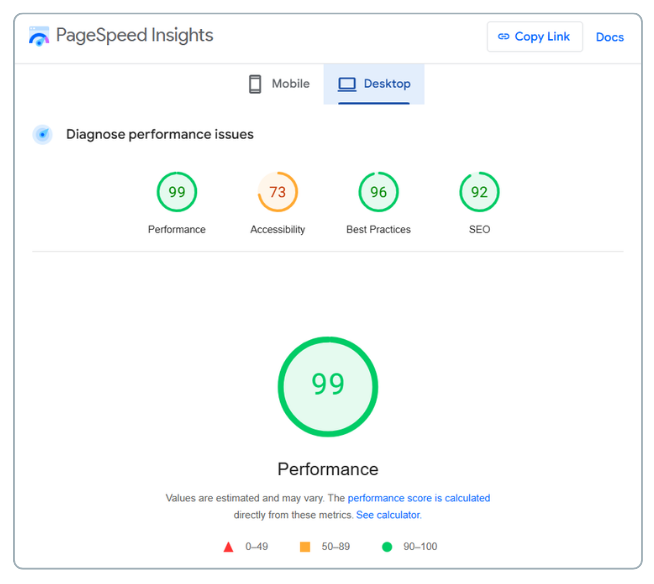654x584 pixels.
Task: Click the Diagnose performance issues heading
Action: point(160,134)
